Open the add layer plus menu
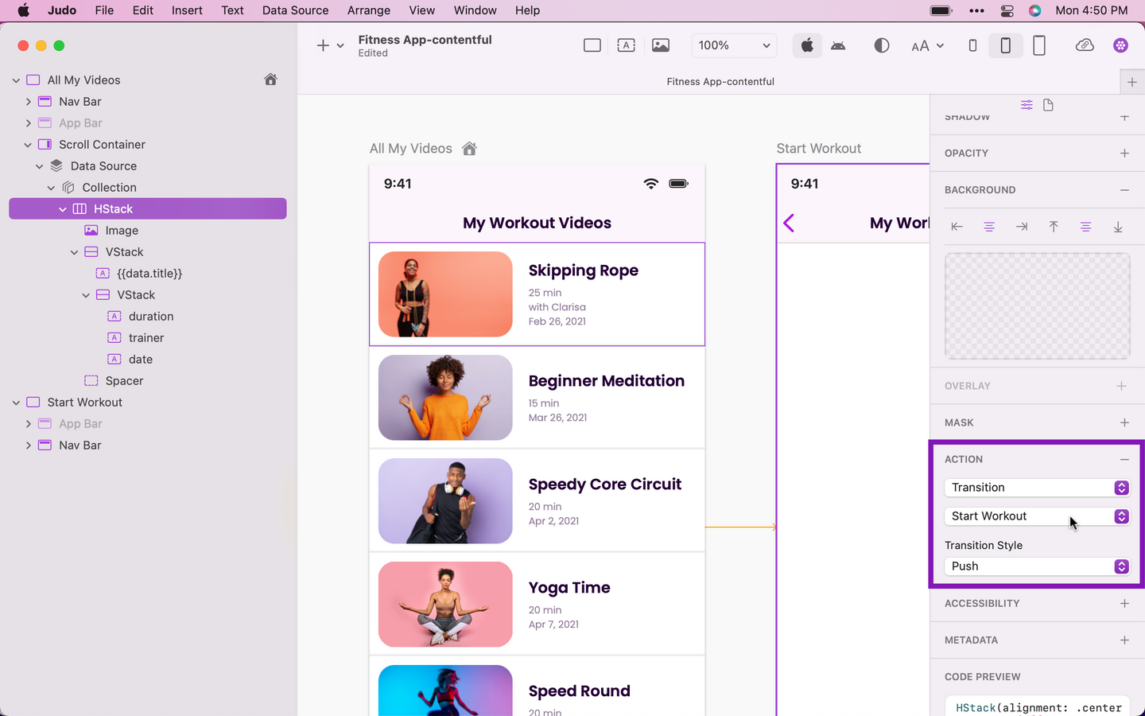The height and width of the screenshot is (716, 1145). pos(329,45)
